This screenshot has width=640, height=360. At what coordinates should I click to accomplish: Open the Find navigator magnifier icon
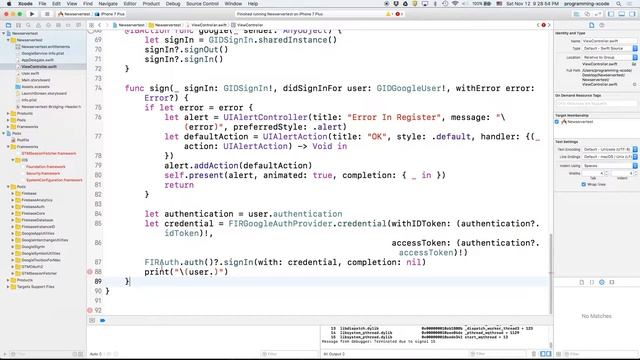tap(29, 25)
